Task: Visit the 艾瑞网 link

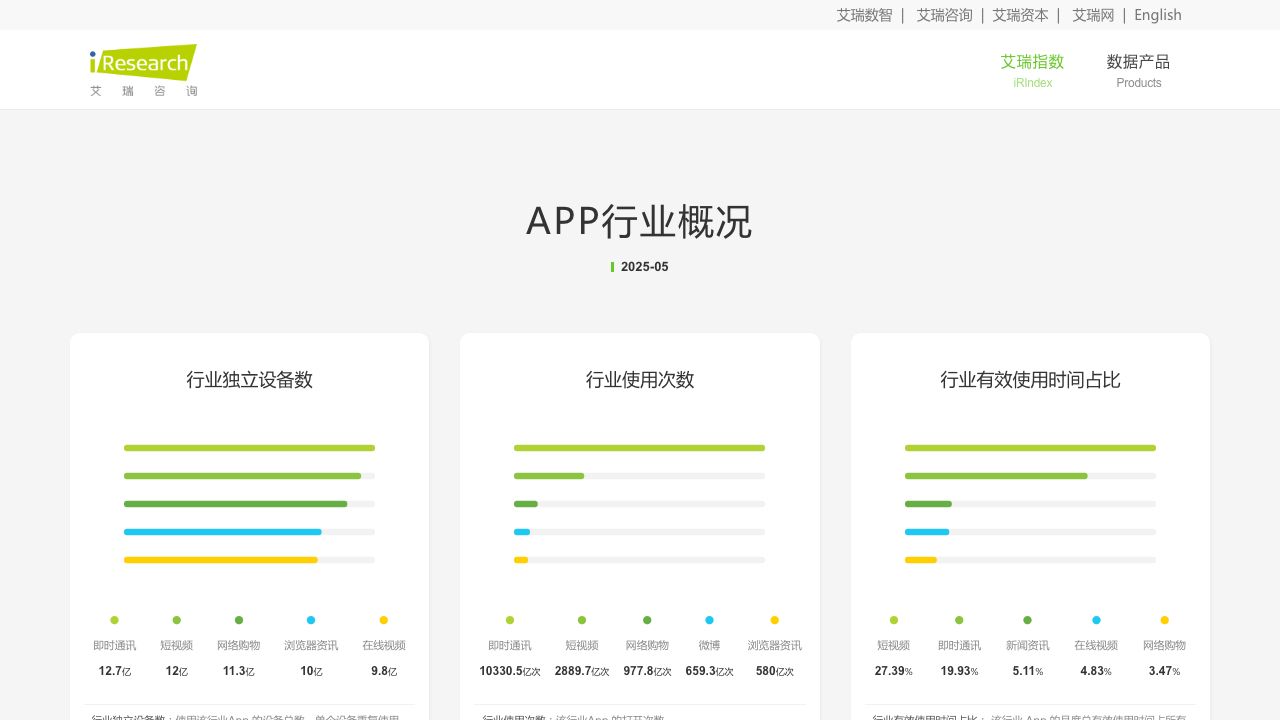Action: [1093, 15]
